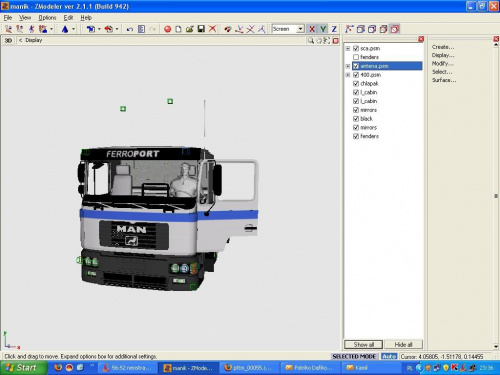500x375 pixels.
Task: Click the 3D viewport type button
Action: tap(8, 40)
